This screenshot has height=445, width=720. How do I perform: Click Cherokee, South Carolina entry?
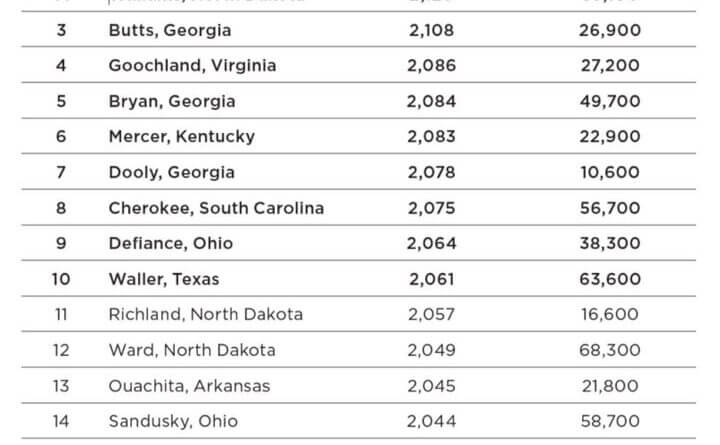point(216,208)
